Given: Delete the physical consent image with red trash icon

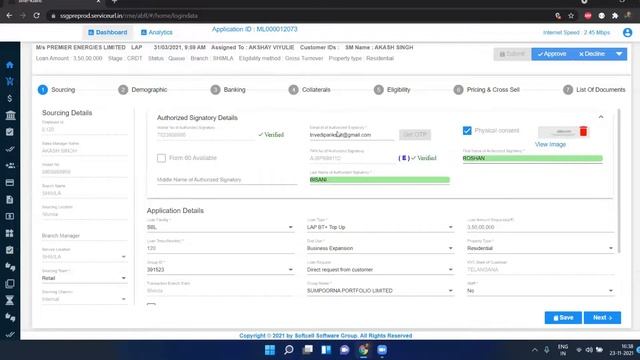Looking at the screenshot, I should 583,131.
